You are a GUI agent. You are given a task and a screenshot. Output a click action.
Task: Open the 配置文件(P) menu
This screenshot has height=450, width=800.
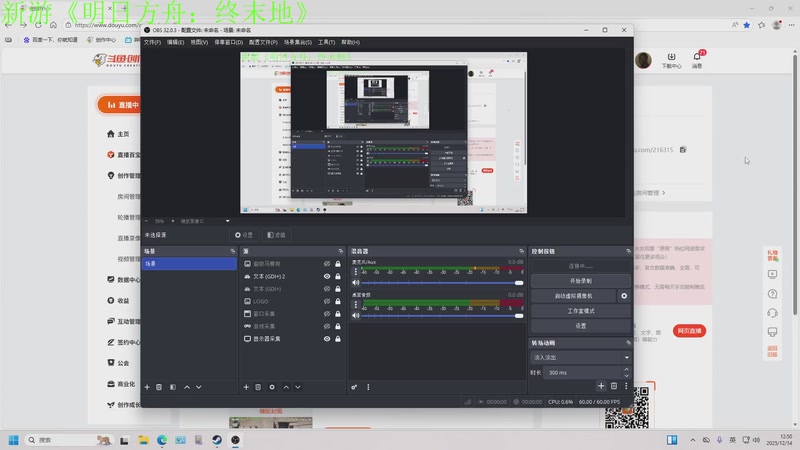263,42
